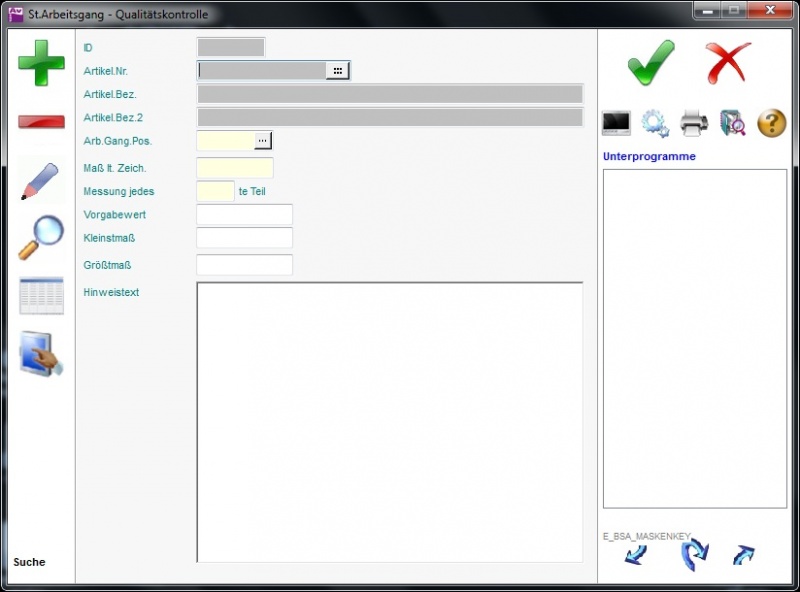
Task: Open the Arb.Gang.Pos. ellipsis lookup button
Action: pos(263,141)
